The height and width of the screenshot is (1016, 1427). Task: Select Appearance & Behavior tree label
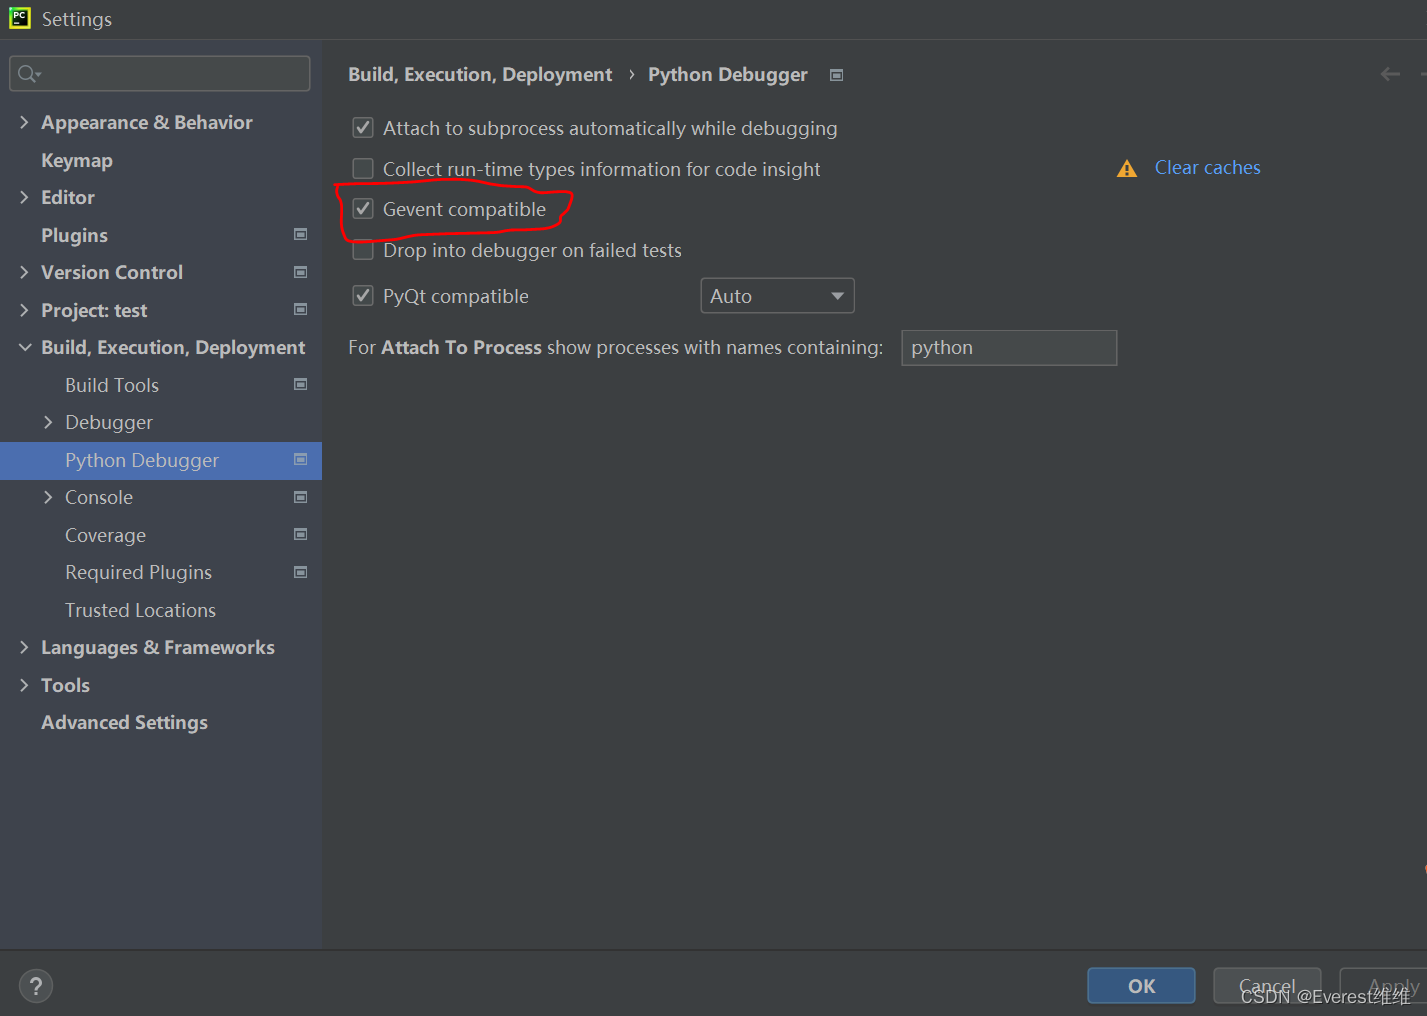coord(147,122)
